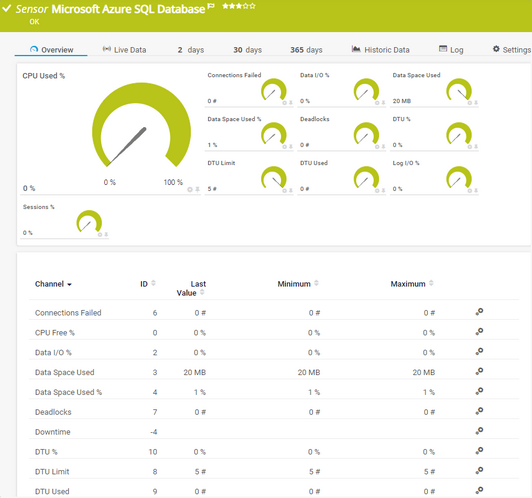
Task: Click the OK status checkmark icon
Action: [7, 8]
